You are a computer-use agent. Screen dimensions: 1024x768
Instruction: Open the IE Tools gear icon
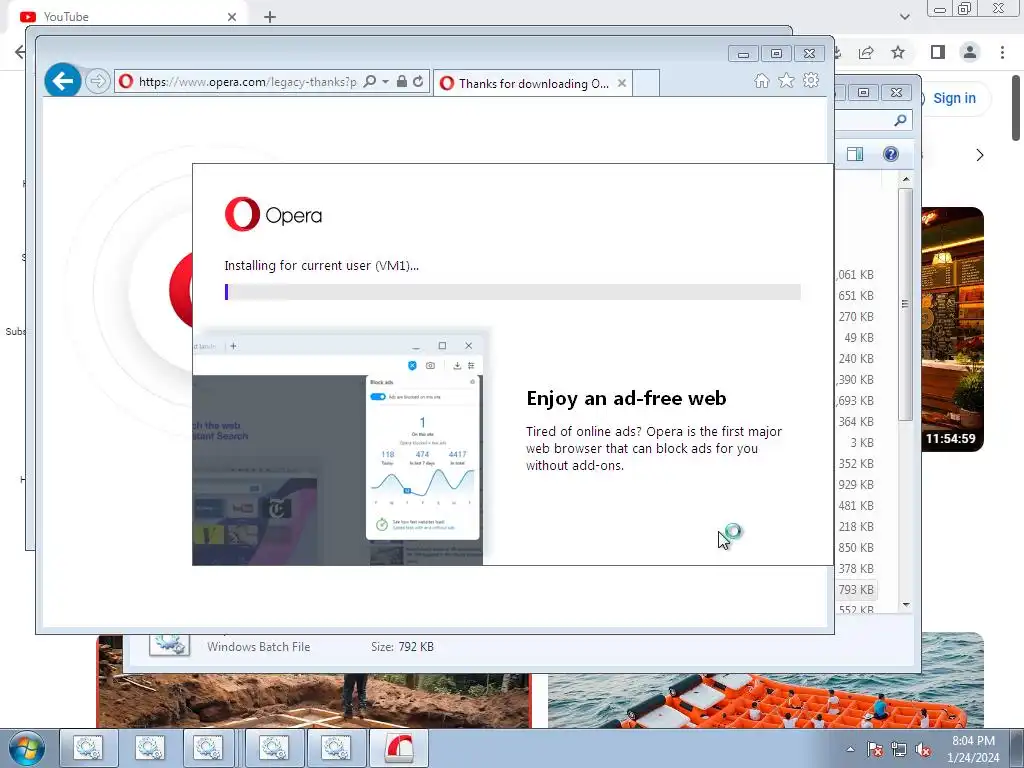tap(811, 80)
